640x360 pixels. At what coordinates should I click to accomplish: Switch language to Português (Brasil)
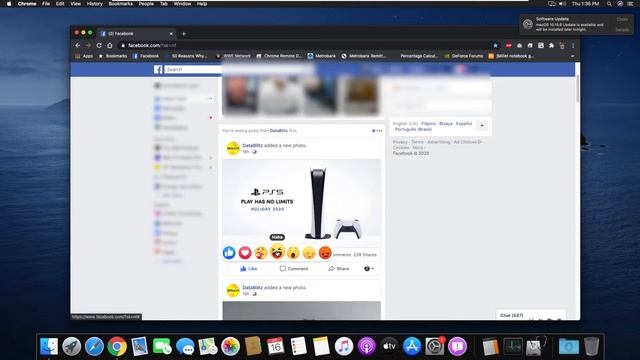tap(413, 129)
